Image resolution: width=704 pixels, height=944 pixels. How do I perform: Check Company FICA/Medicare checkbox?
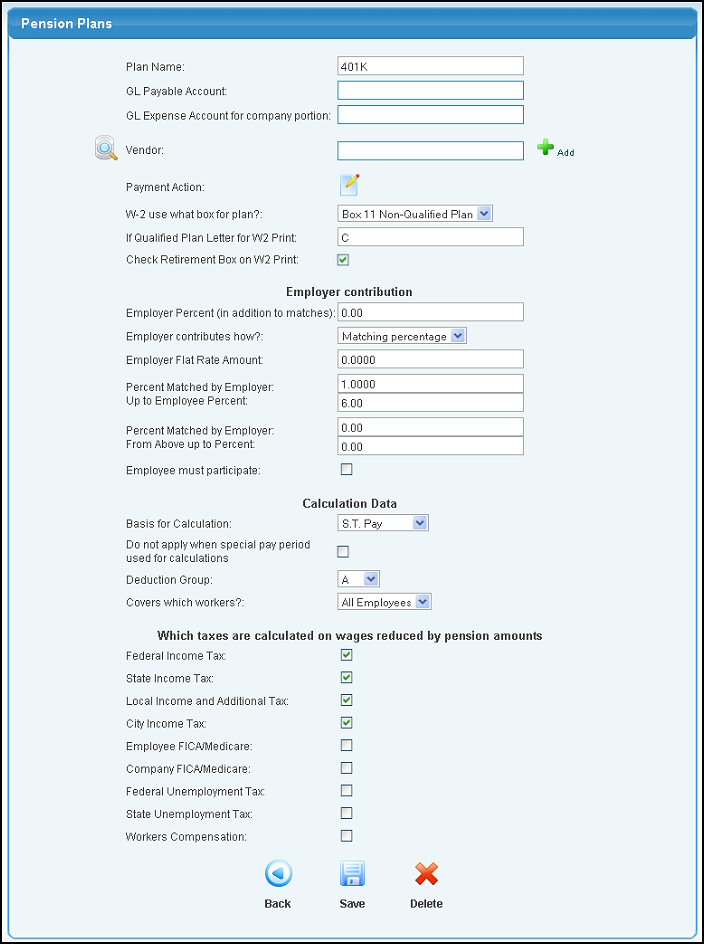[346, 768]
